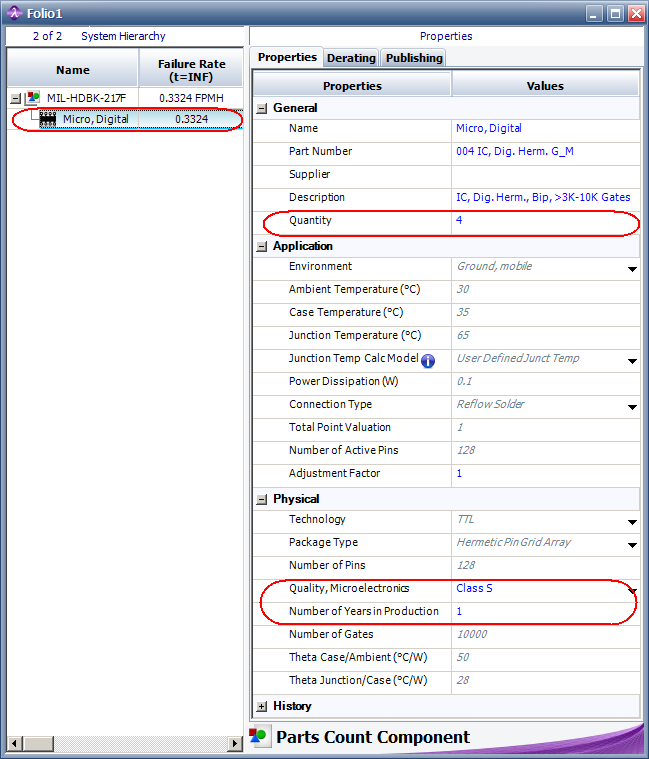649x759 pixels.
Task: Collapse the Physical properties section
Action: pyautogui.click(x=262, y=499)
